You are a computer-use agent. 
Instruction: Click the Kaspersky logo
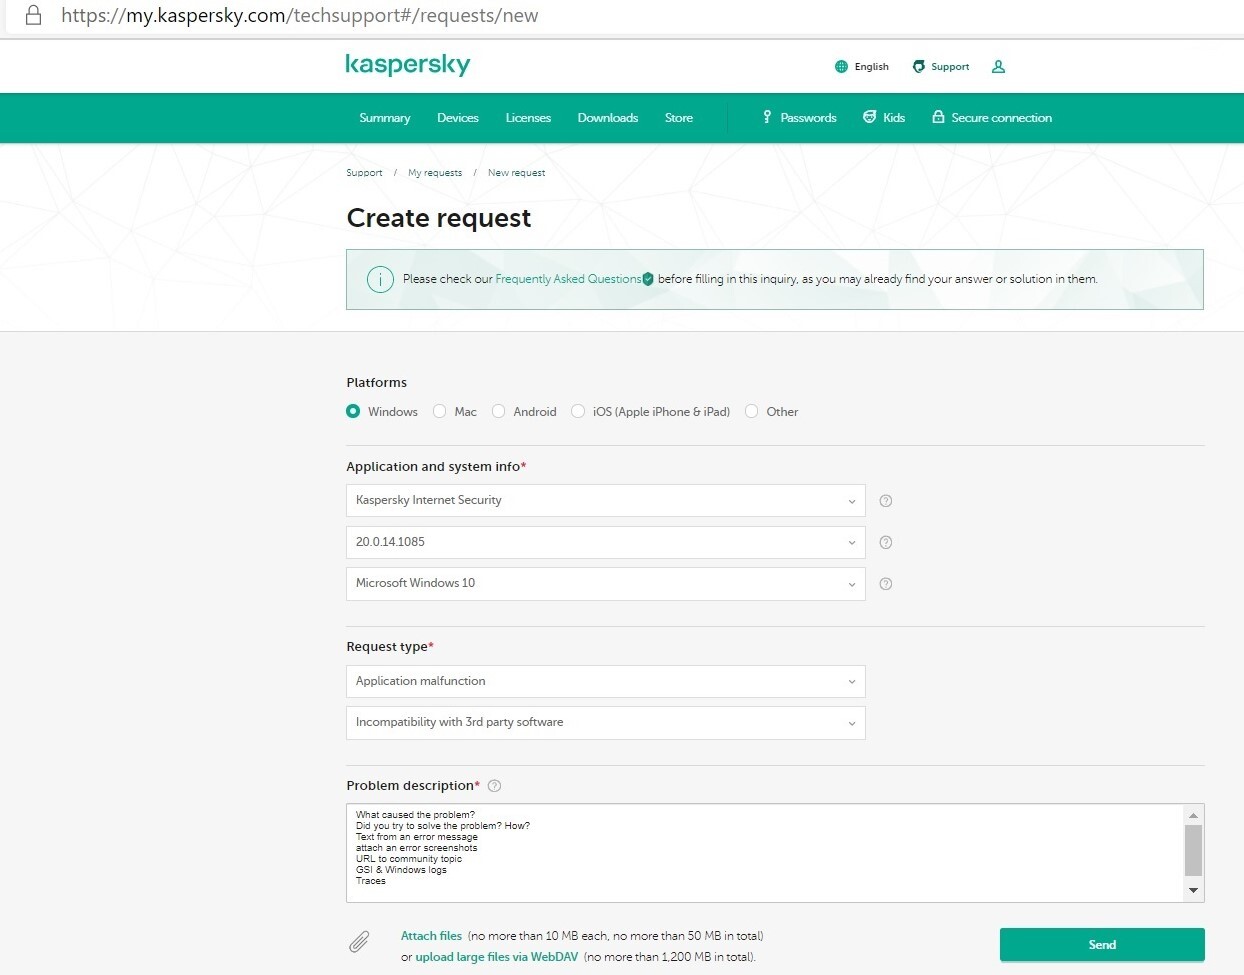coord(408,65)
